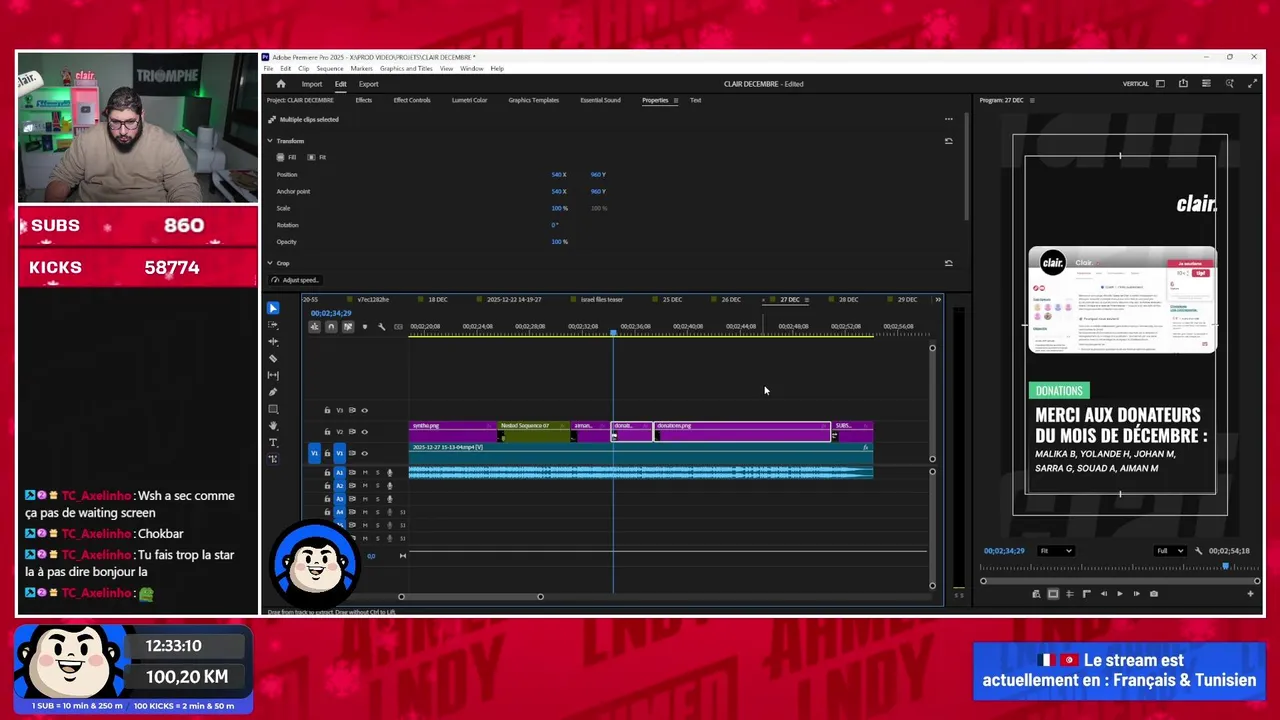Reset the Transform section values
The image size is (1280, 720).
coord(948,141)
